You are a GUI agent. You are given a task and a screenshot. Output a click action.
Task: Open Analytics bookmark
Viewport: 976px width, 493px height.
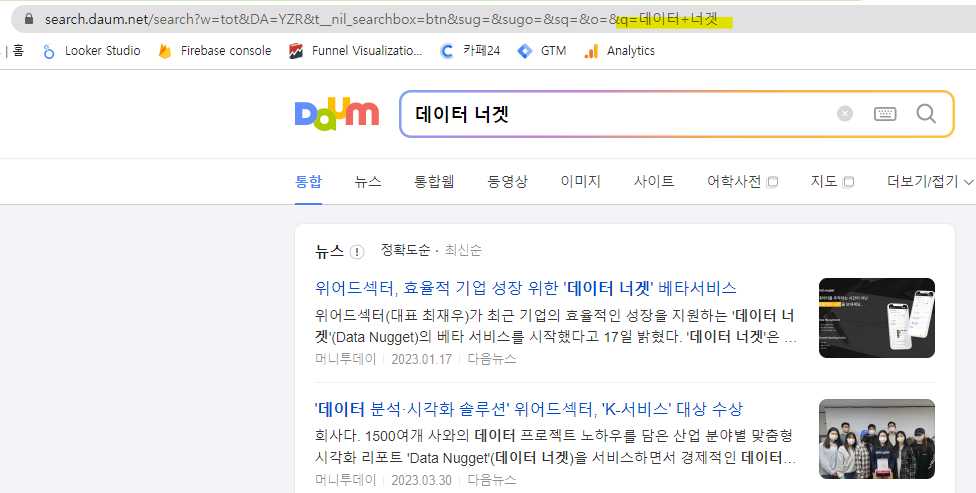[619, 51]
